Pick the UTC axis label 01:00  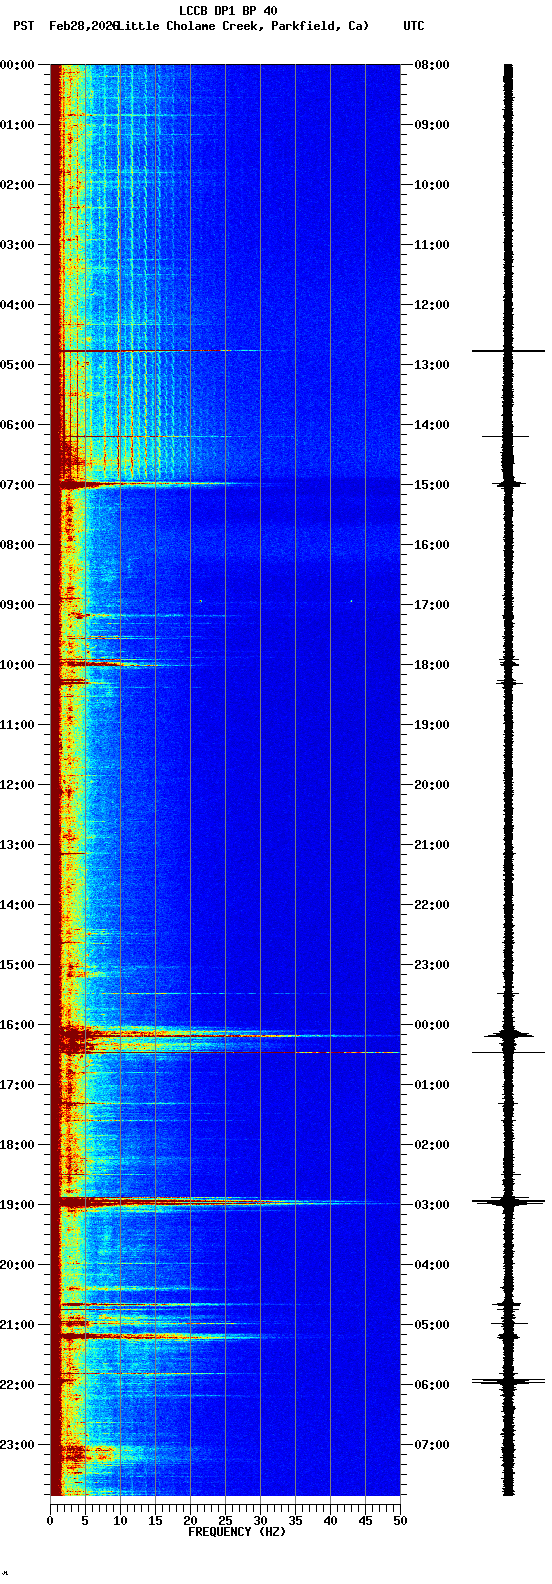click(432, 1085)
